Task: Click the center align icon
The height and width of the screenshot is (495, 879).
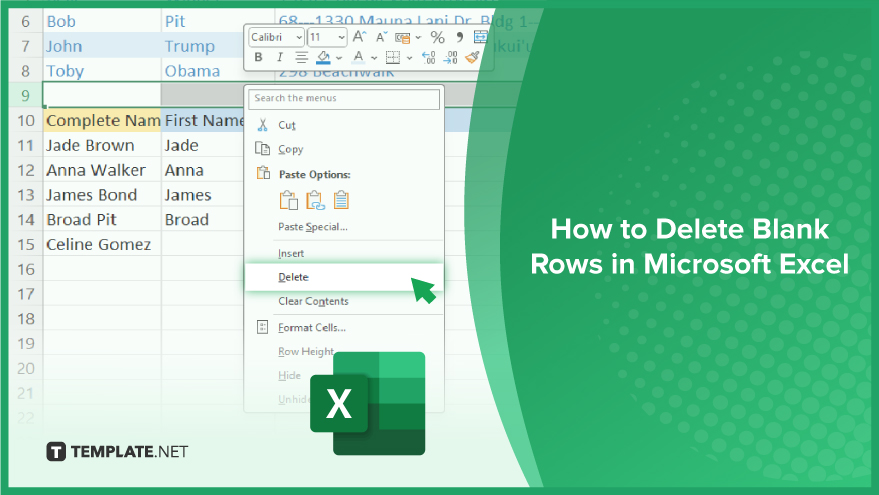Action: (301, 57)
